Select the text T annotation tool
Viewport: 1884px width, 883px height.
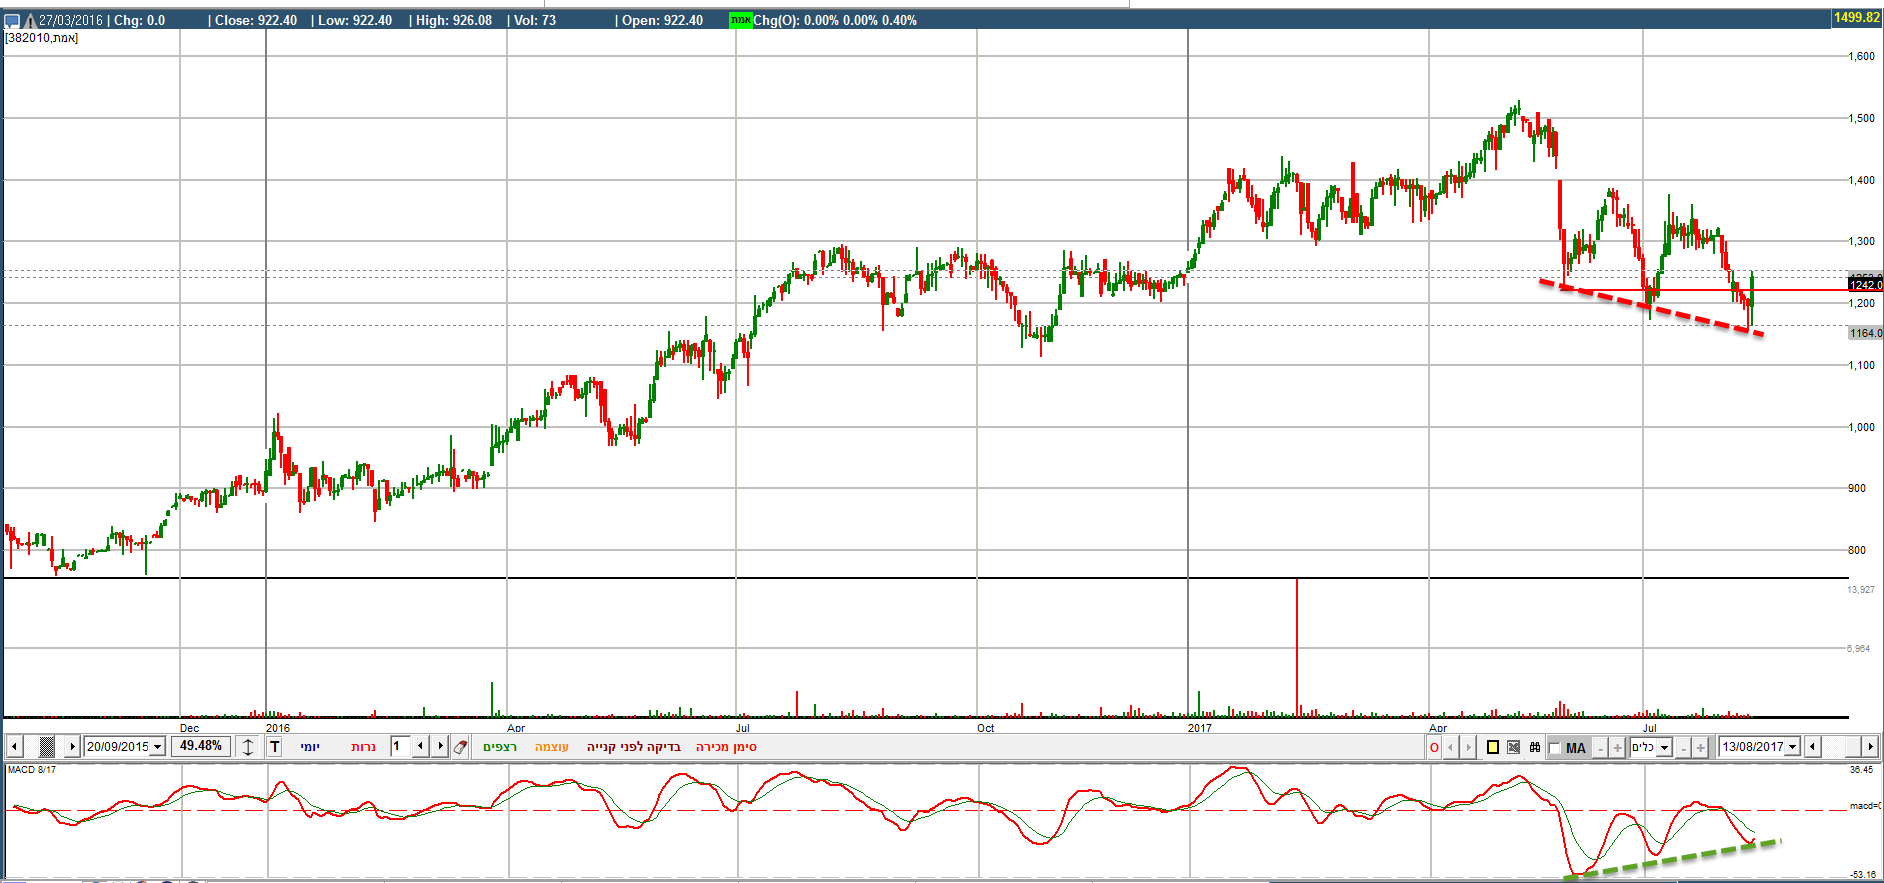(275, 747)
